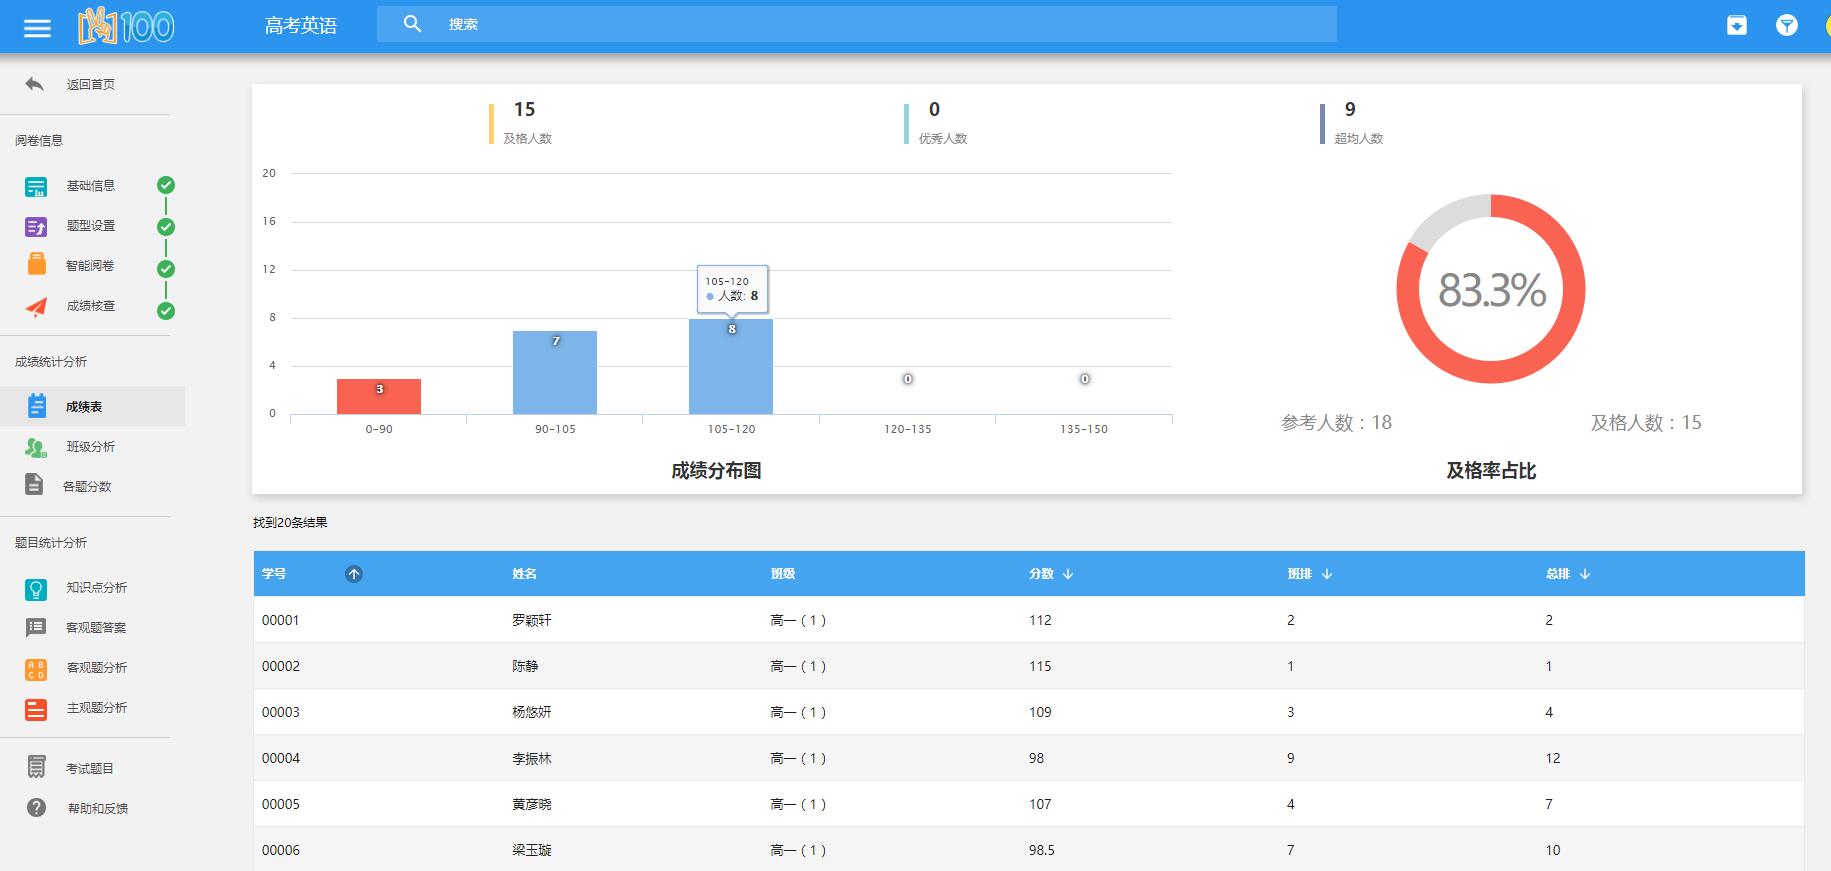The height and width of the screenshot is (871, 1831).
Task: Click the green checkmark beside 基础信息
Action: pyautogui.click(x=166, y=185)
